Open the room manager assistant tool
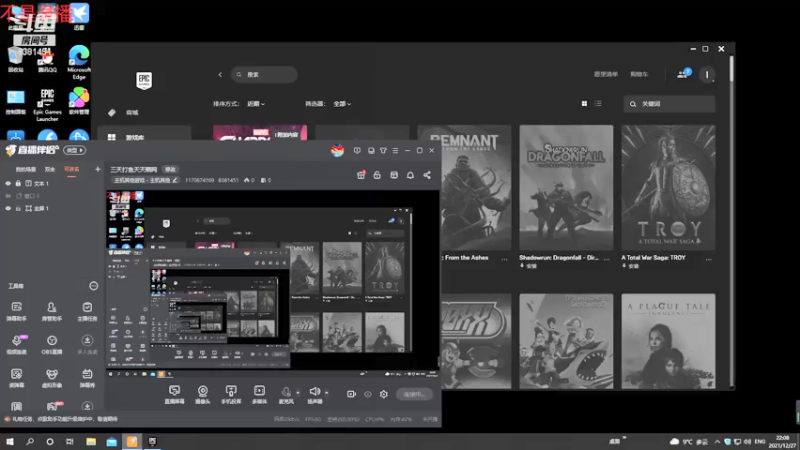 pos(52,311)
